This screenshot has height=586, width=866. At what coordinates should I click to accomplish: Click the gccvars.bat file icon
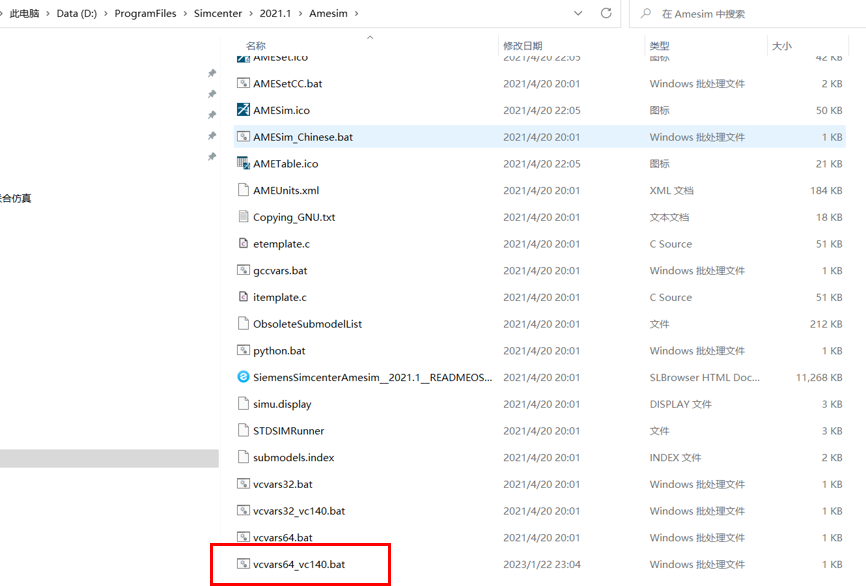pyautogui.click(x=243, y=270)
